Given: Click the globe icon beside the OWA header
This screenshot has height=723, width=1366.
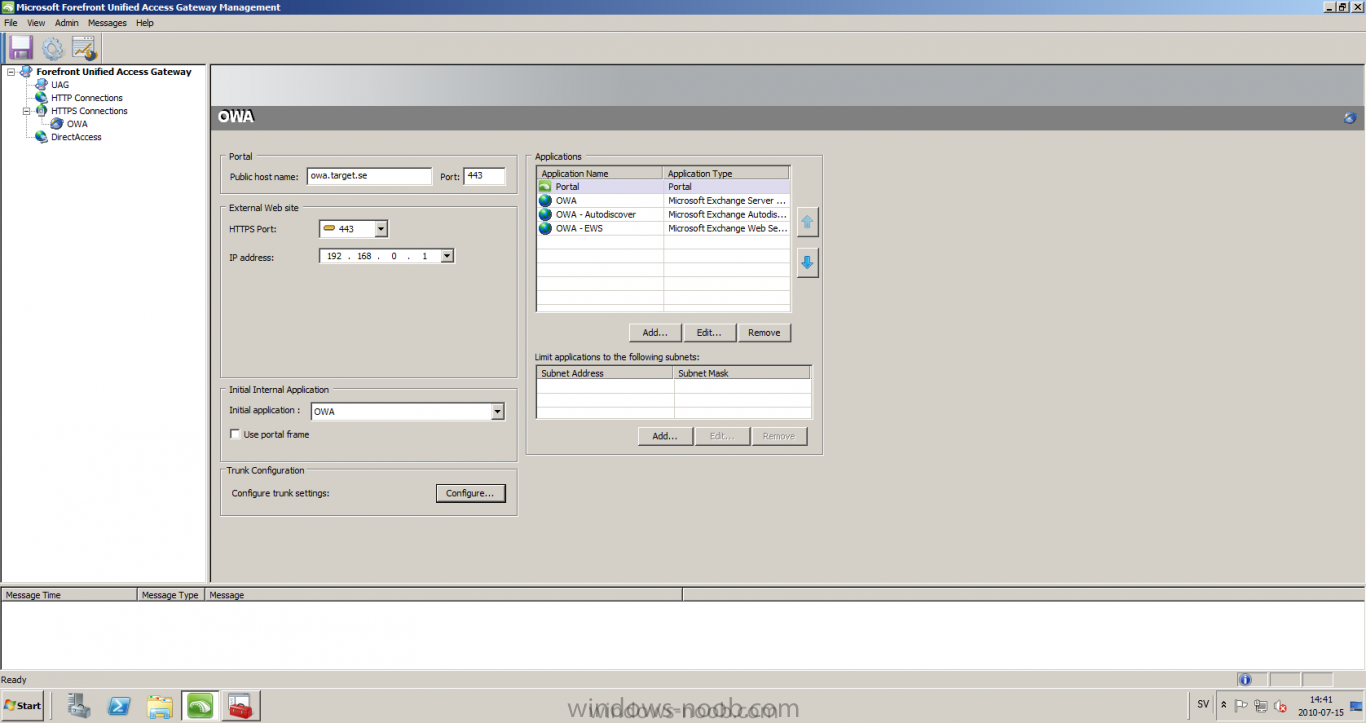Looking at the screenshot, I should tap(1349, 118).
